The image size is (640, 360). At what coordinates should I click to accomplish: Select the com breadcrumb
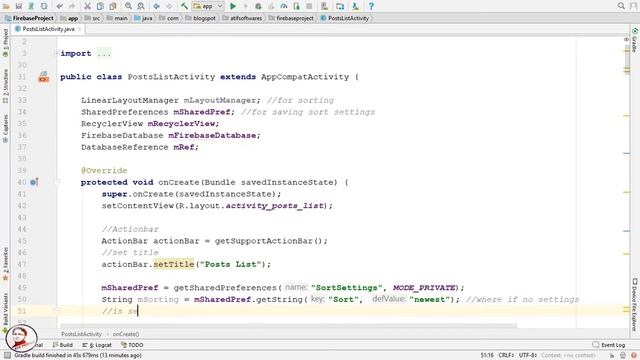click(x=169, y=18)
